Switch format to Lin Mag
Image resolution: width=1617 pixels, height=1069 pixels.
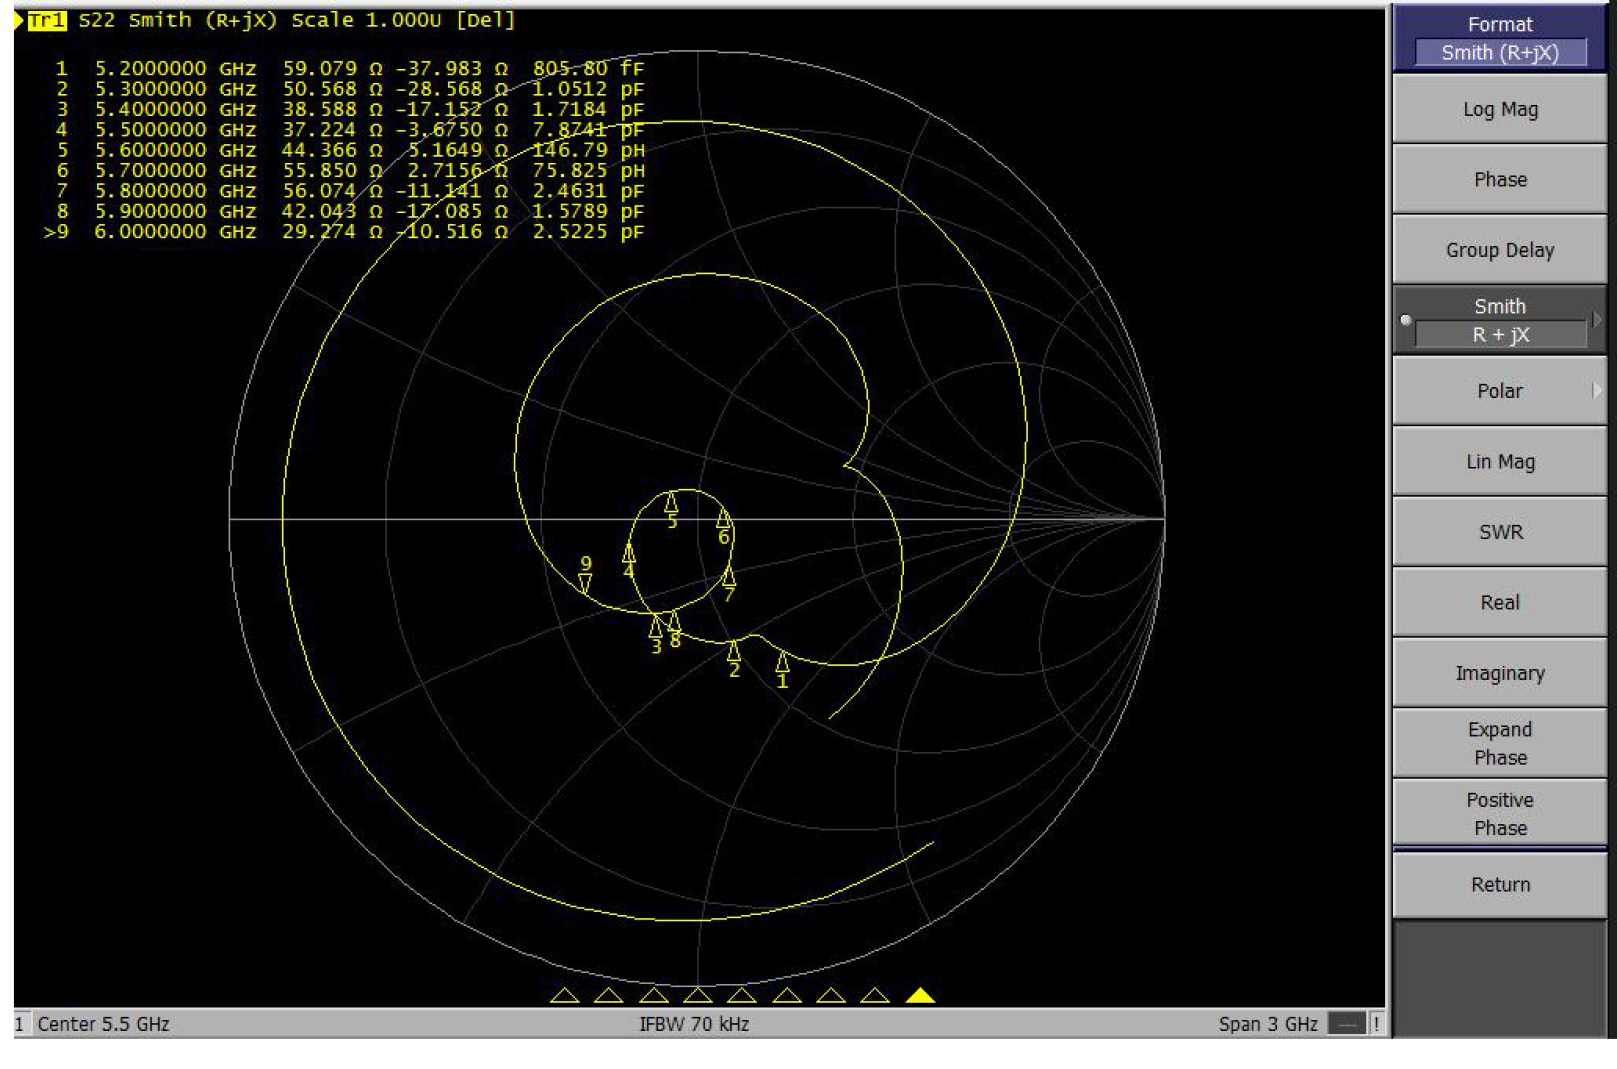coord(1499,461)
